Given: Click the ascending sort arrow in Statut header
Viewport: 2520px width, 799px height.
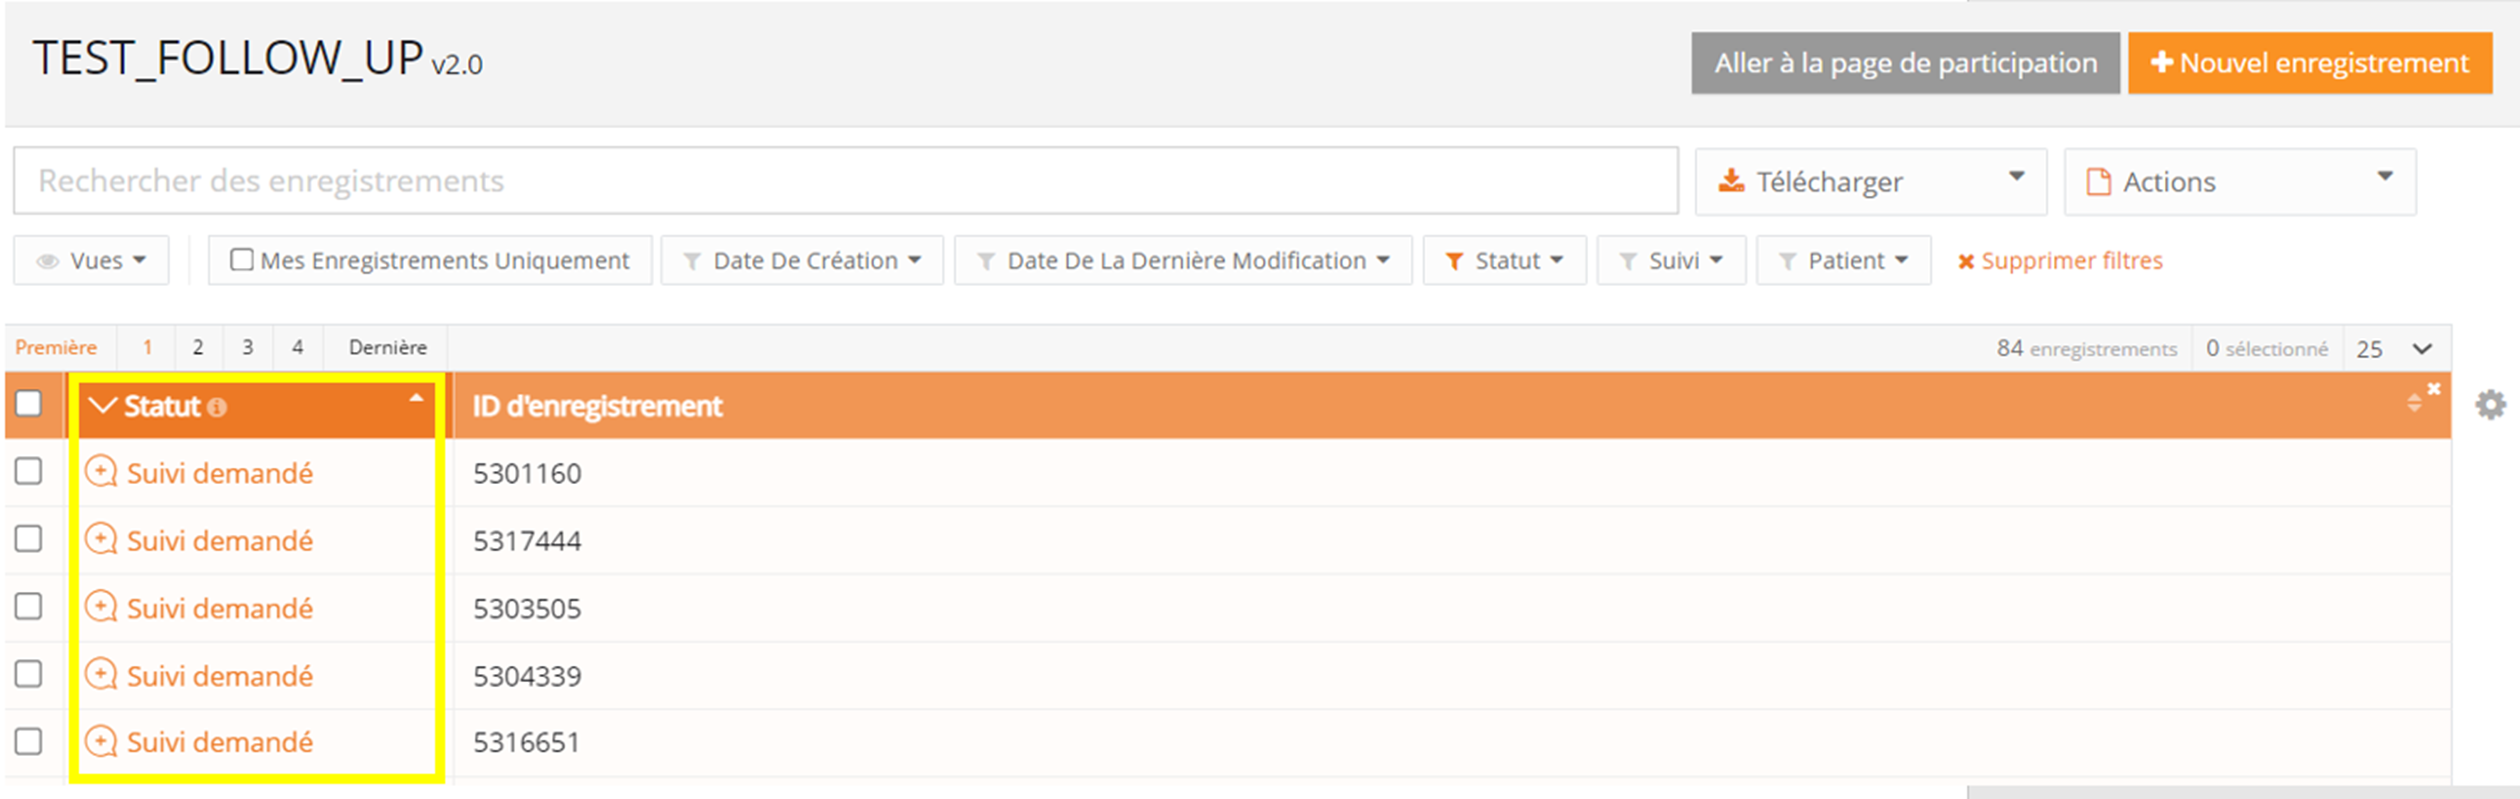Looking at the screenshot, I should 416,398.
